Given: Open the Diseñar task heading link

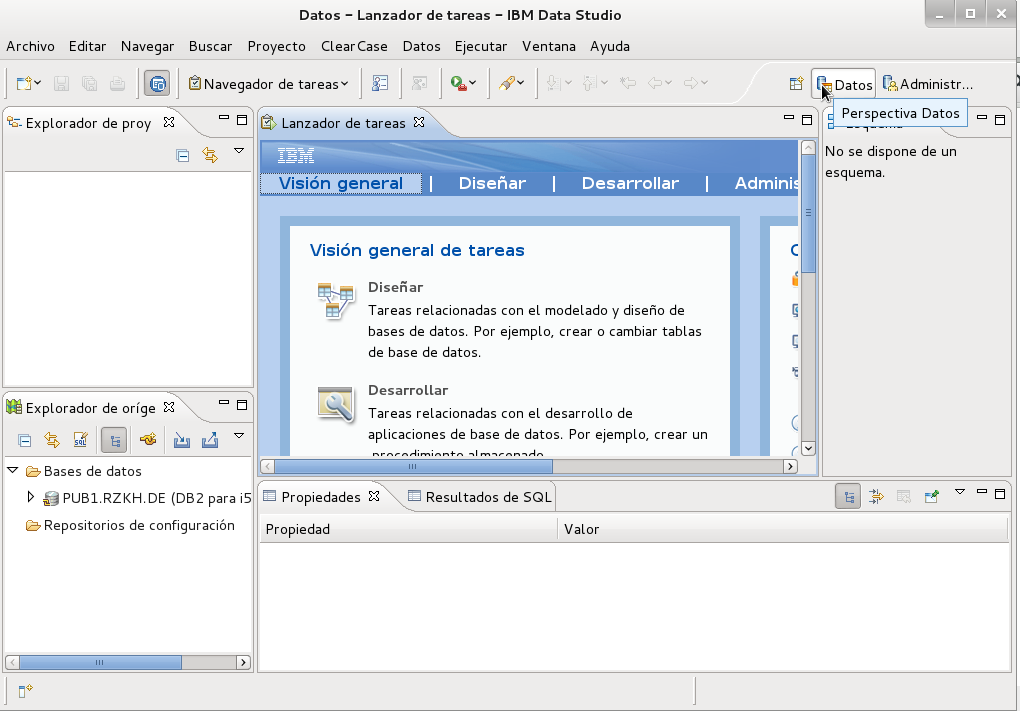Looking at the screenshot, I should click(x=396, y=287).
